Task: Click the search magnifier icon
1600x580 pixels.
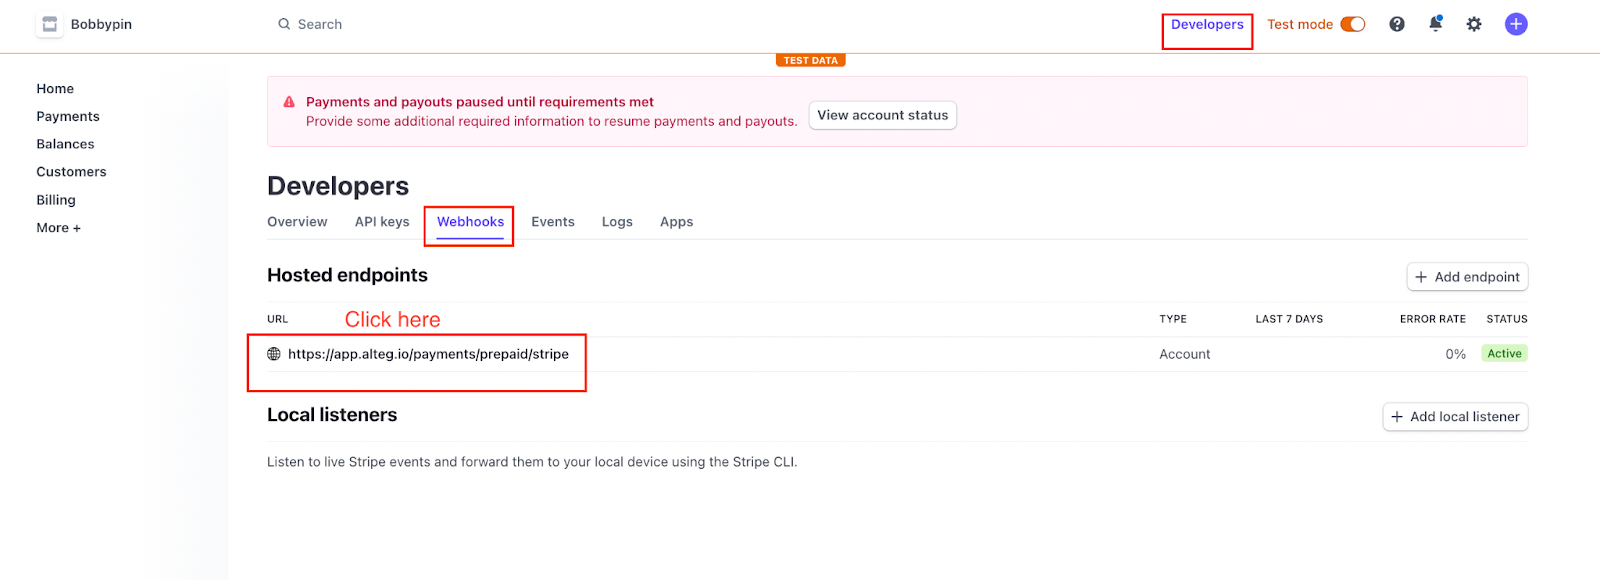Action: coord(284,24)
